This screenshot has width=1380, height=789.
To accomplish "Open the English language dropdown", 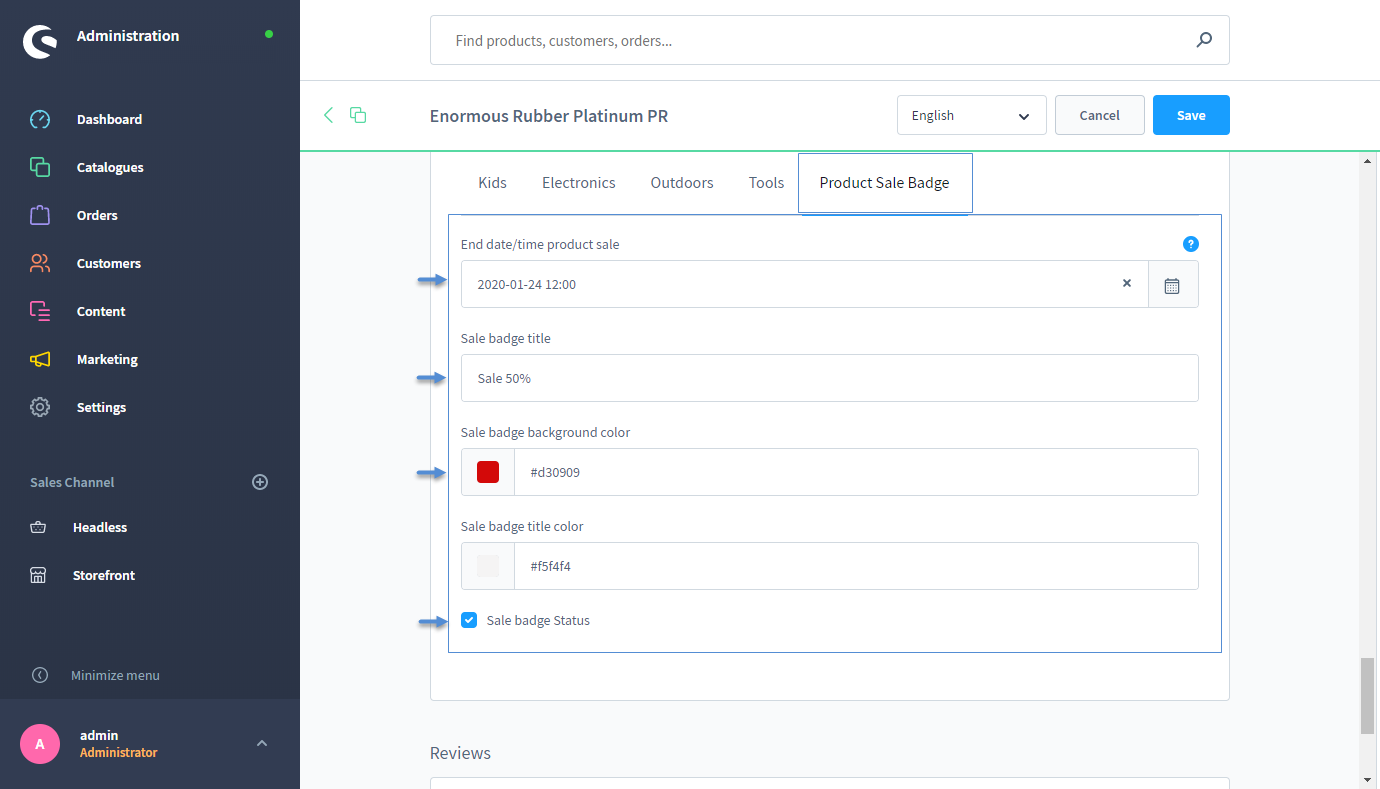I will click(x=972, y=115).
